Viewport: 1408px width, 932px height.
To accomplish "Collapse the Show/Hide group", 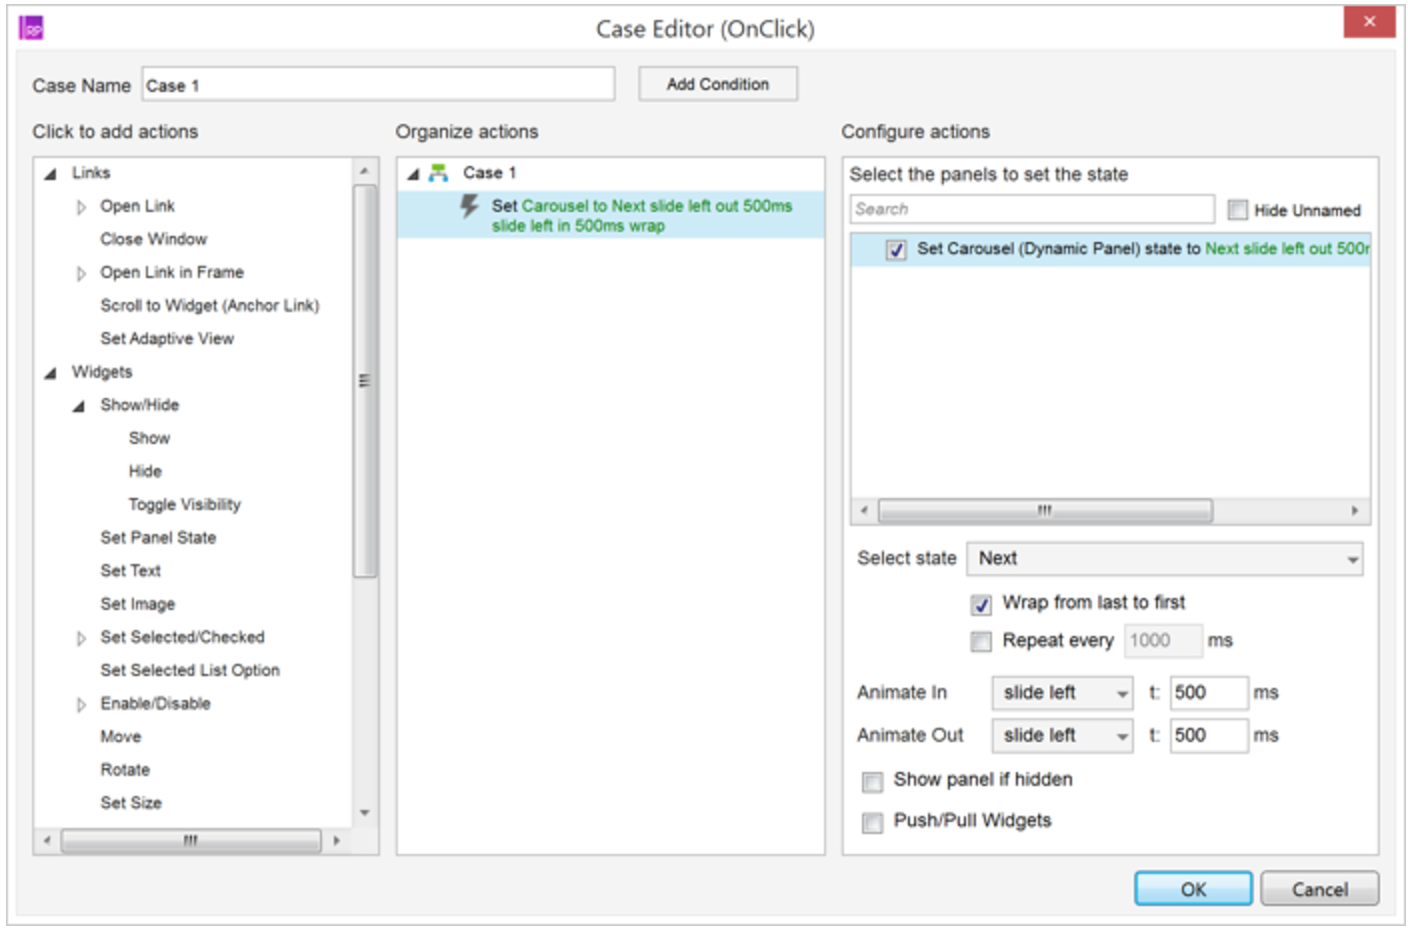I will tap(78, 406).
